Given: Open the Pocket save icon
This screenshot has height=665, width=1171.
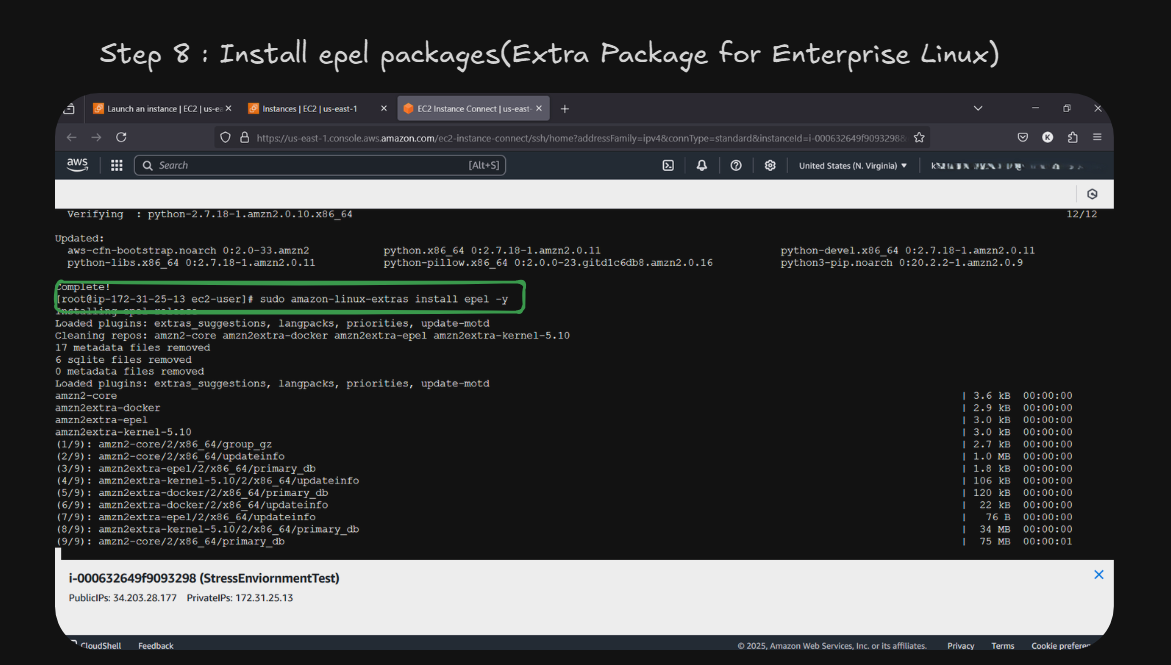Looking at the screenshot, I should point(1022,137).
